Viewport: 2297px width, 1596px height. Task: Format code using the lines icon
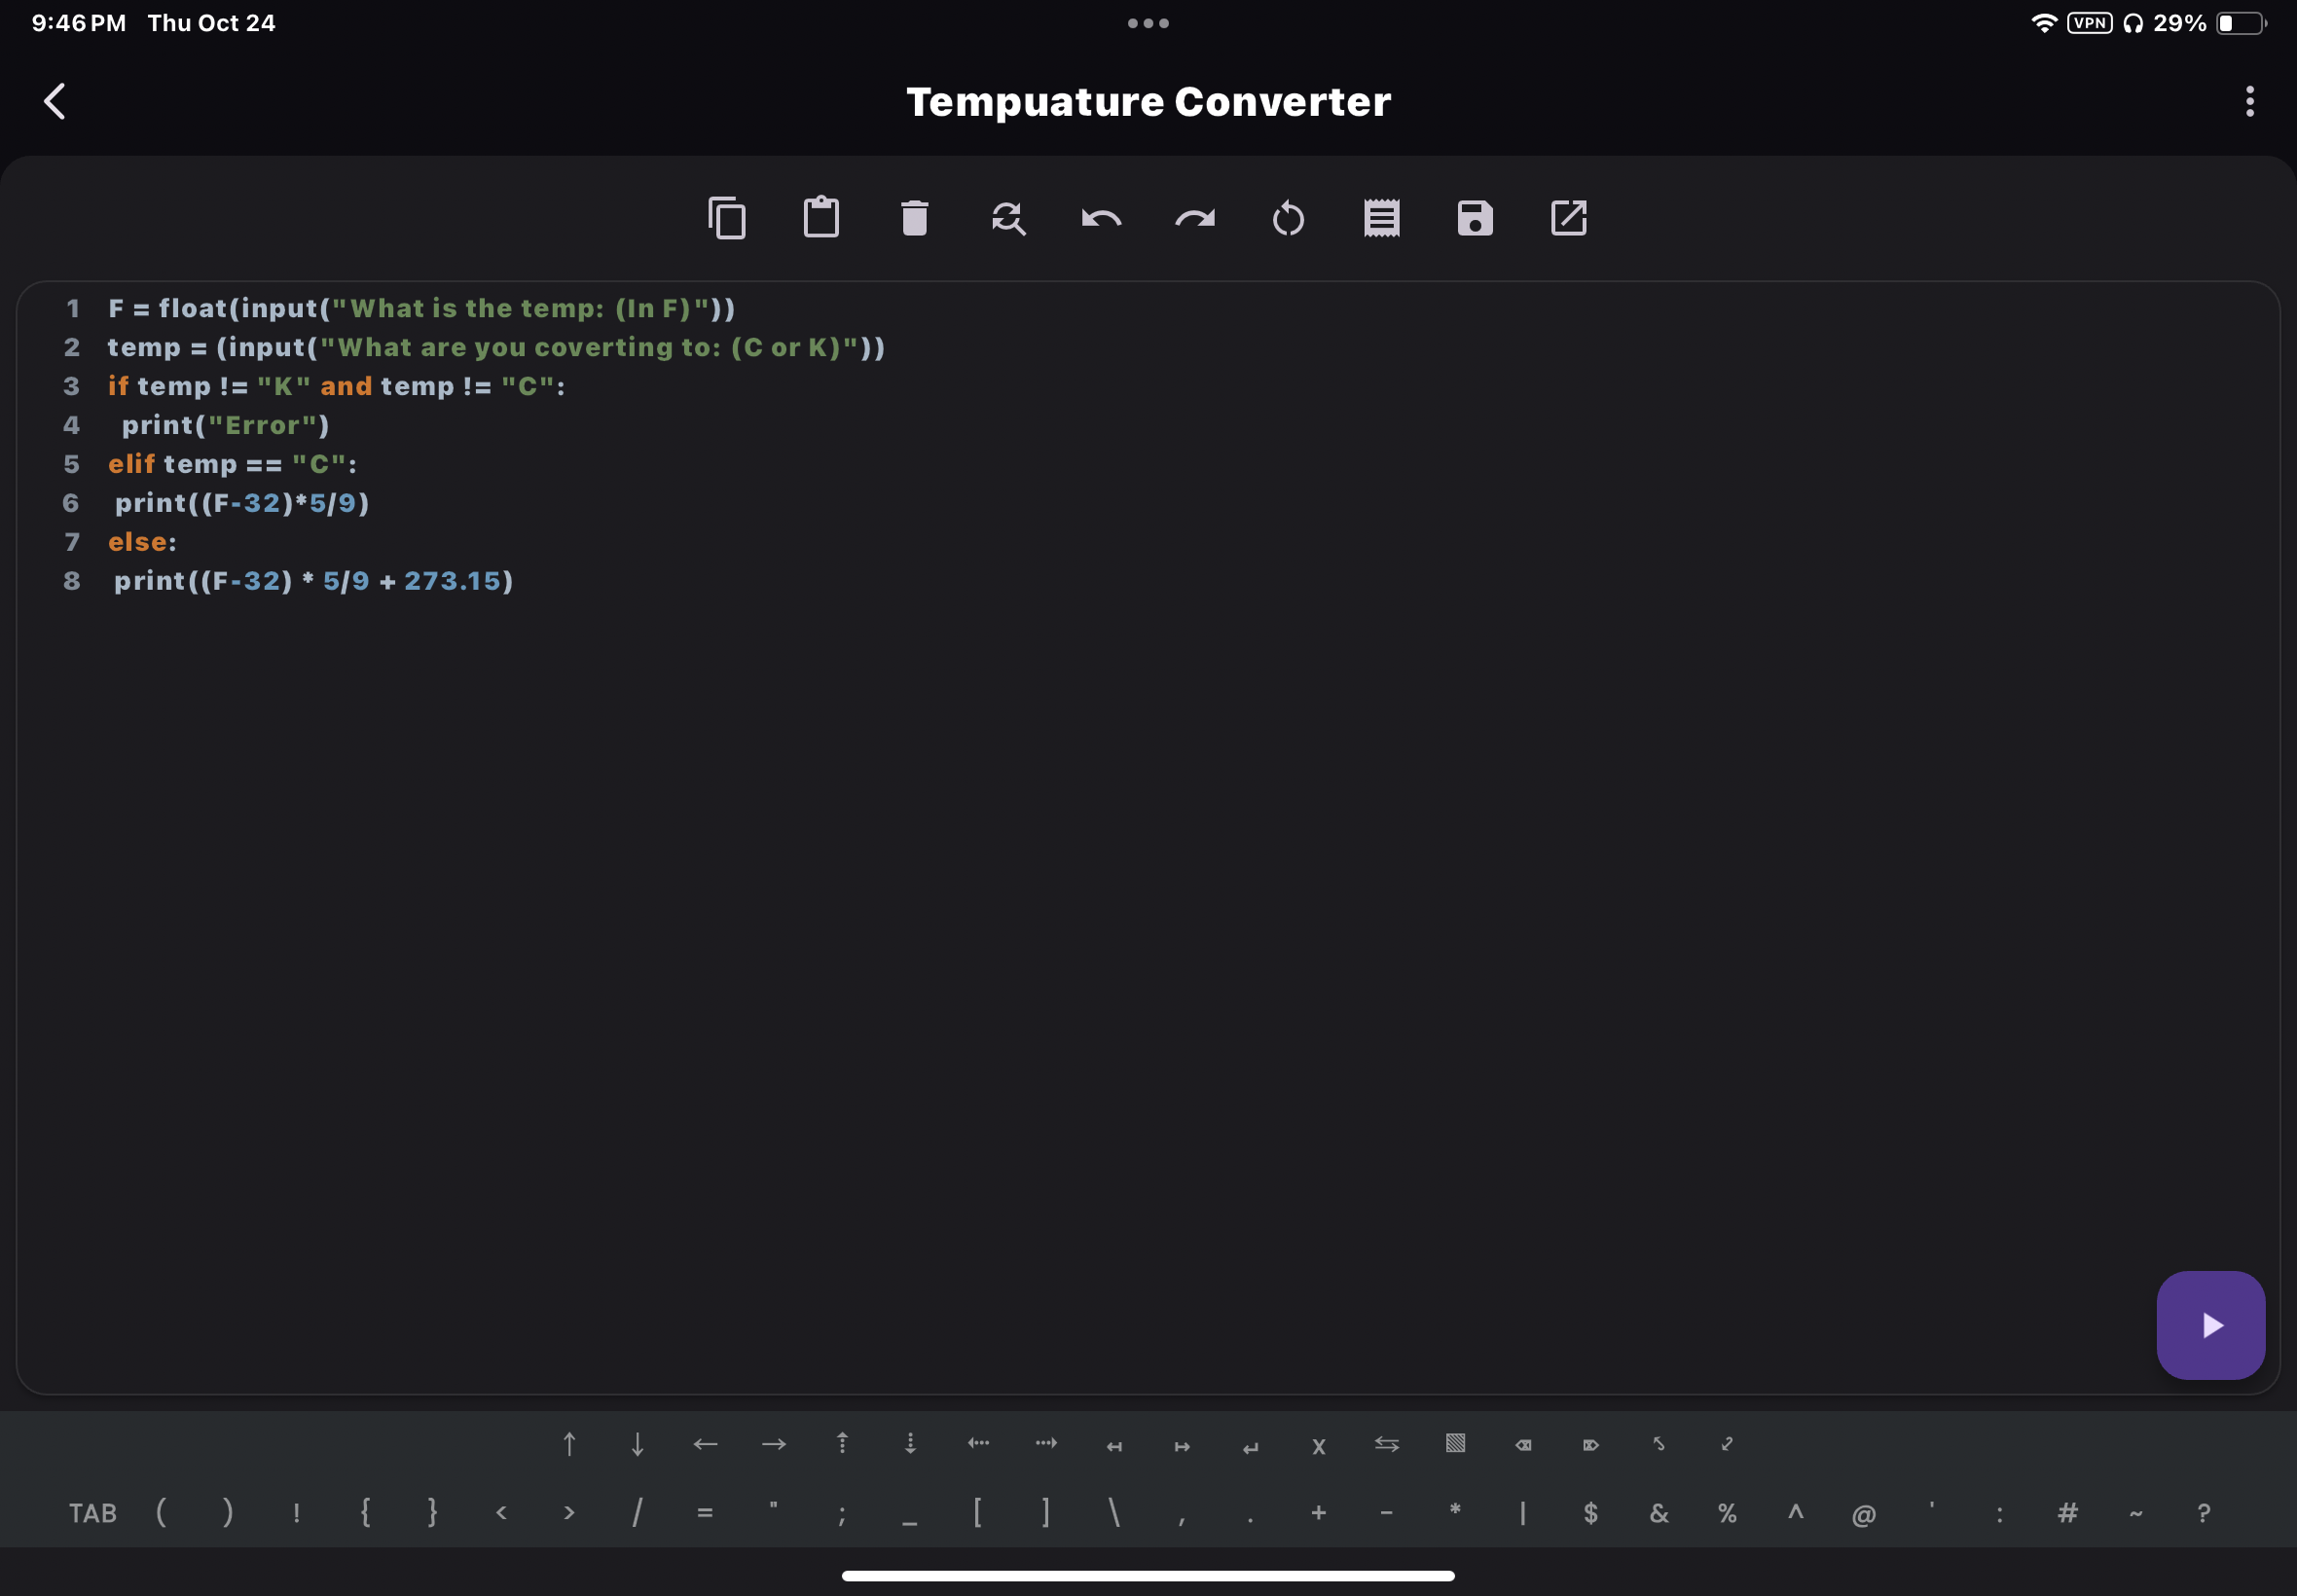(x=1381, y=218)
